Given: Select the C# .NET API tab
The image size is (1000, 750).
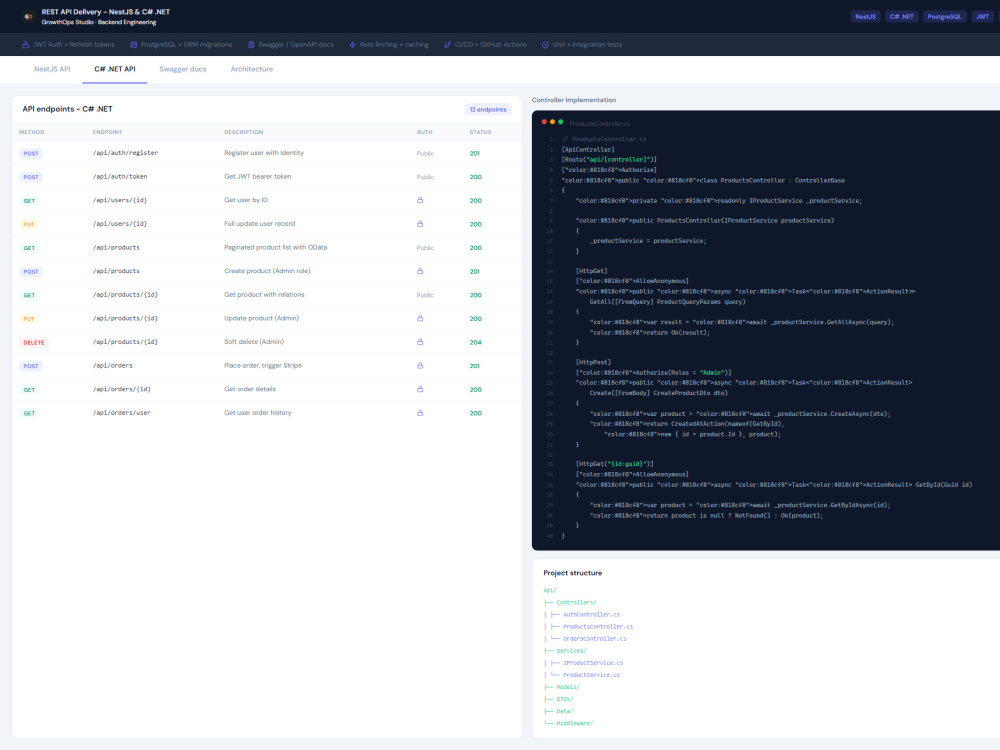Looking at the screenshot, I should 115,69.
